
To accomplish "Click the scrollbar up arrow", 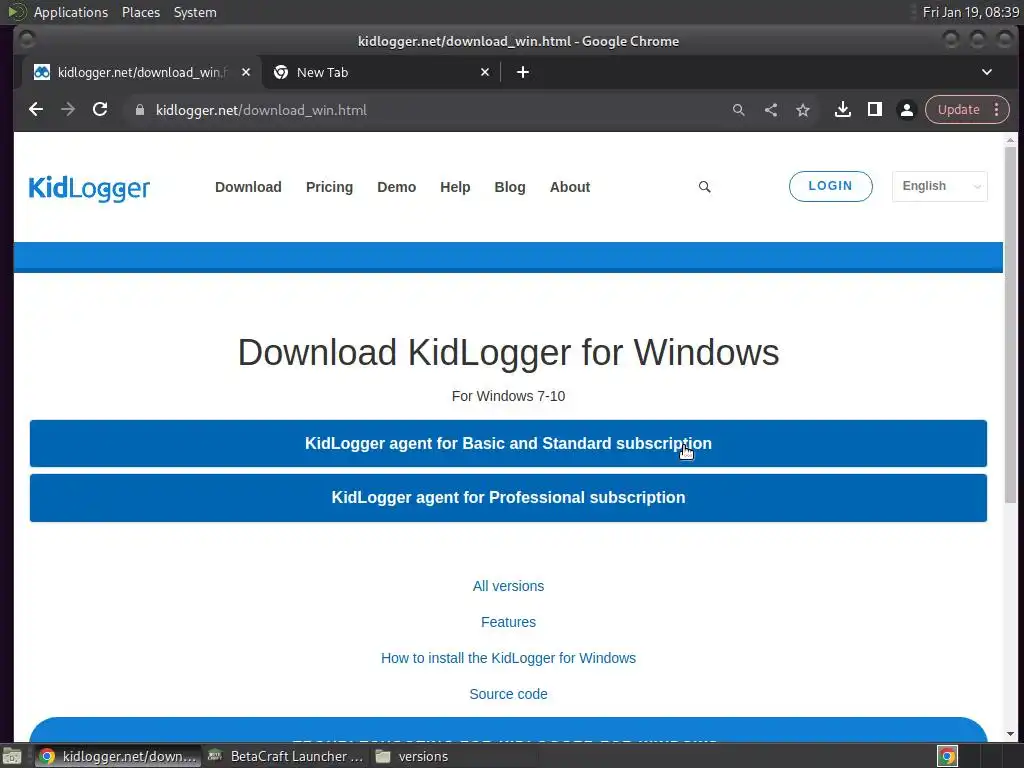I will click(1010, 140).
